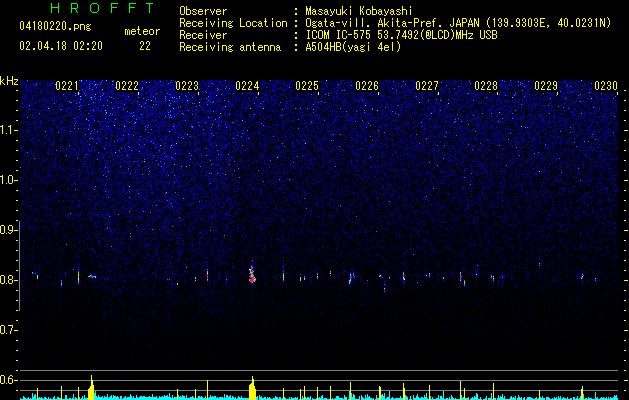Image resolution: width=629 pixels, height=400 pixels.
Task: Click the A504HB(yagi 4el) antenna text
Action: tap(353, 47)
